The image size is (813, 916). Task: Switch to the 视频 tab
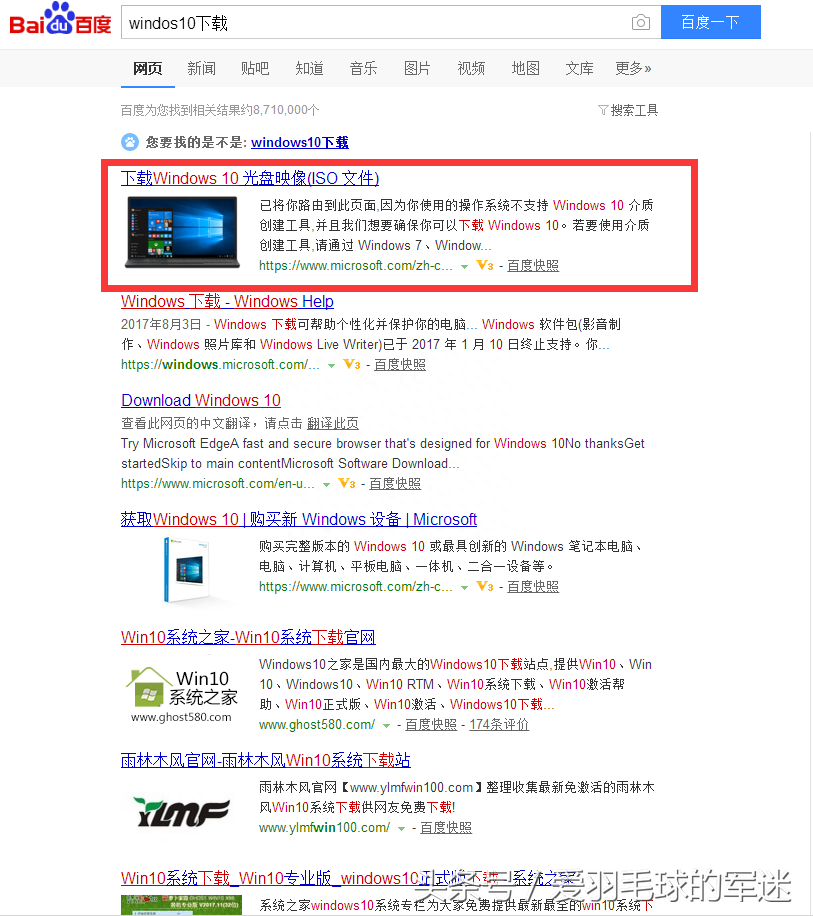(471, 68)
